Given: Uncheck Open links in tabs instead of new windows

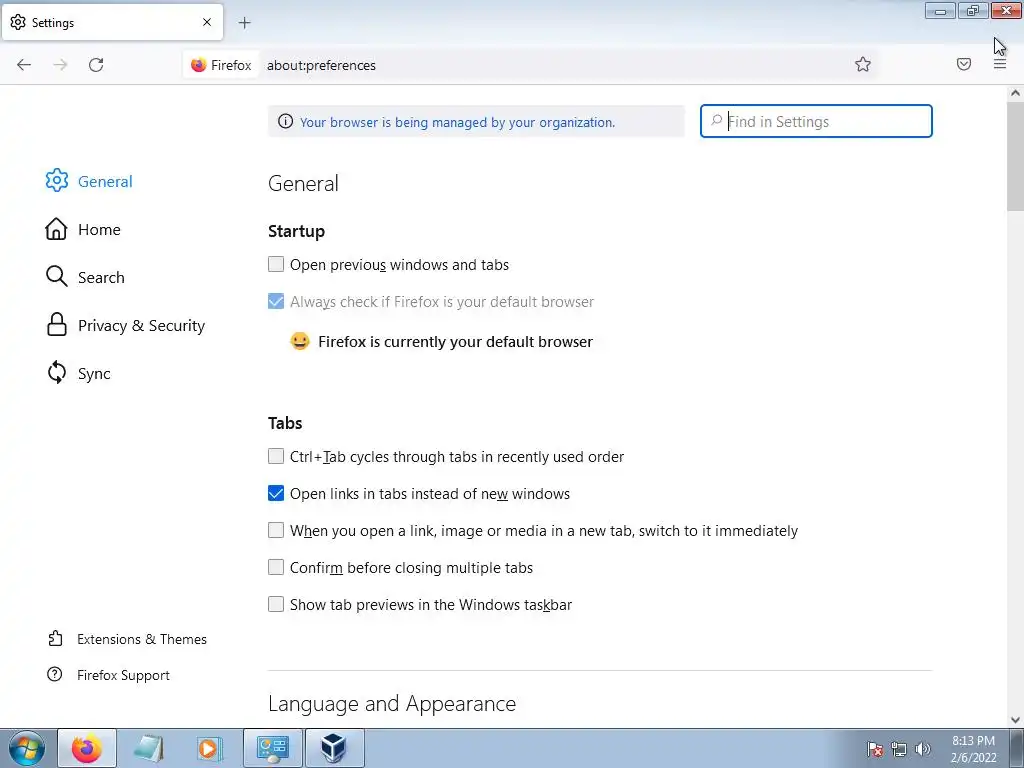Looking at the screenshot, I should tap(276, 493).
